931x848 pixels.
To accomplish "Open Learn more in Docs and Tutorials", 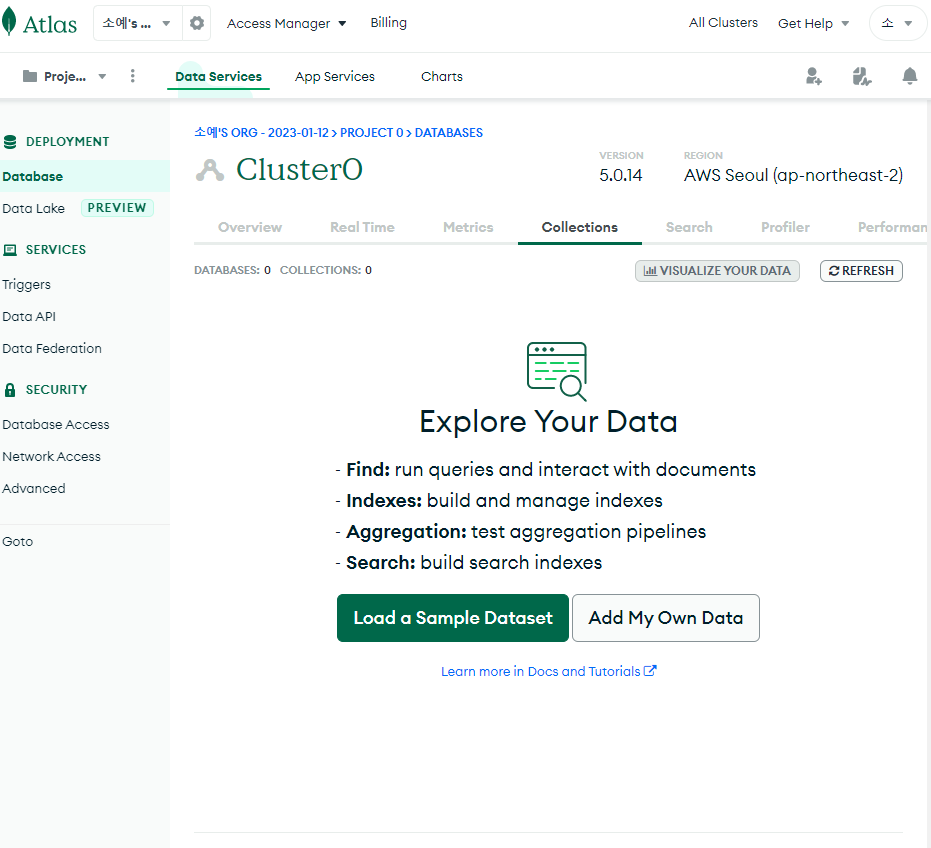I will point(549,672).
